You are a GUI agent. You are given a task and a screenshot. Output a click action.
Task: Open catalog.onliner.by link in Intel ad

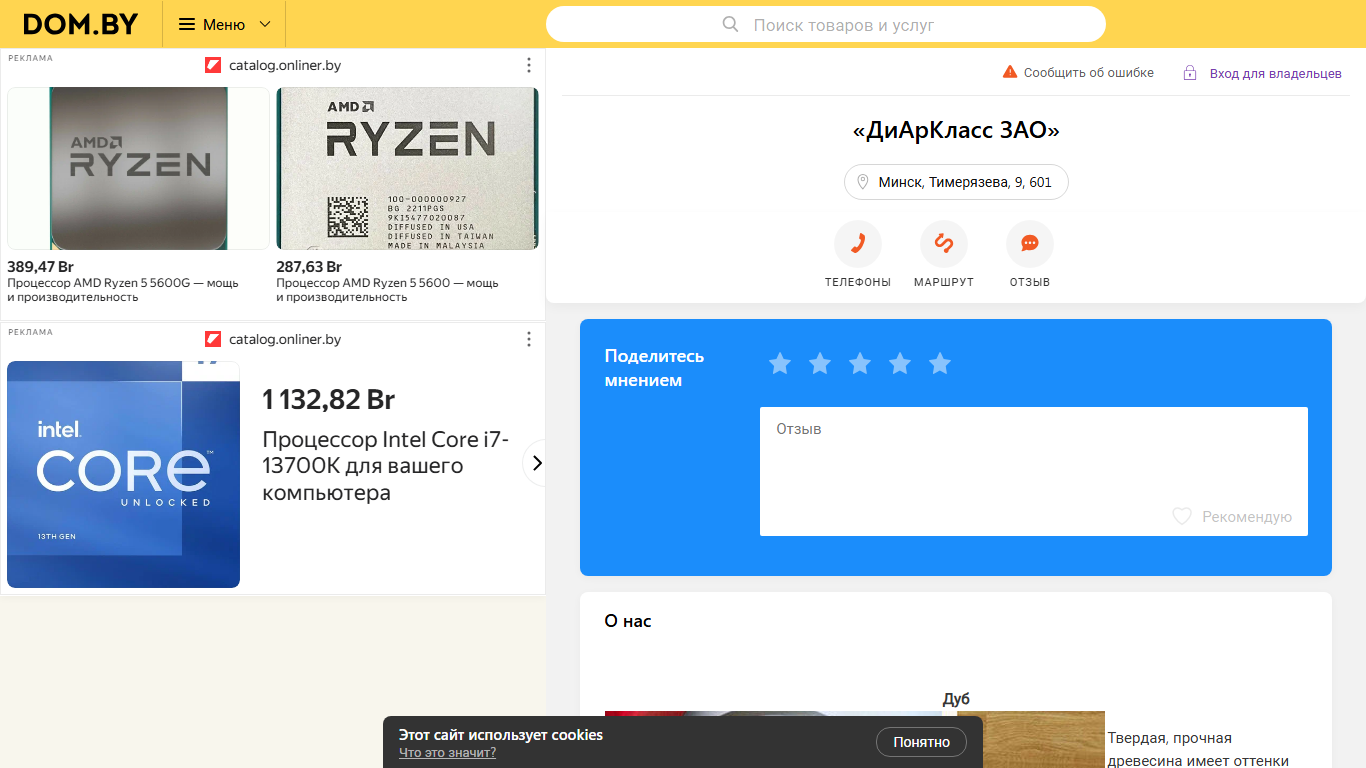point(285,339)
